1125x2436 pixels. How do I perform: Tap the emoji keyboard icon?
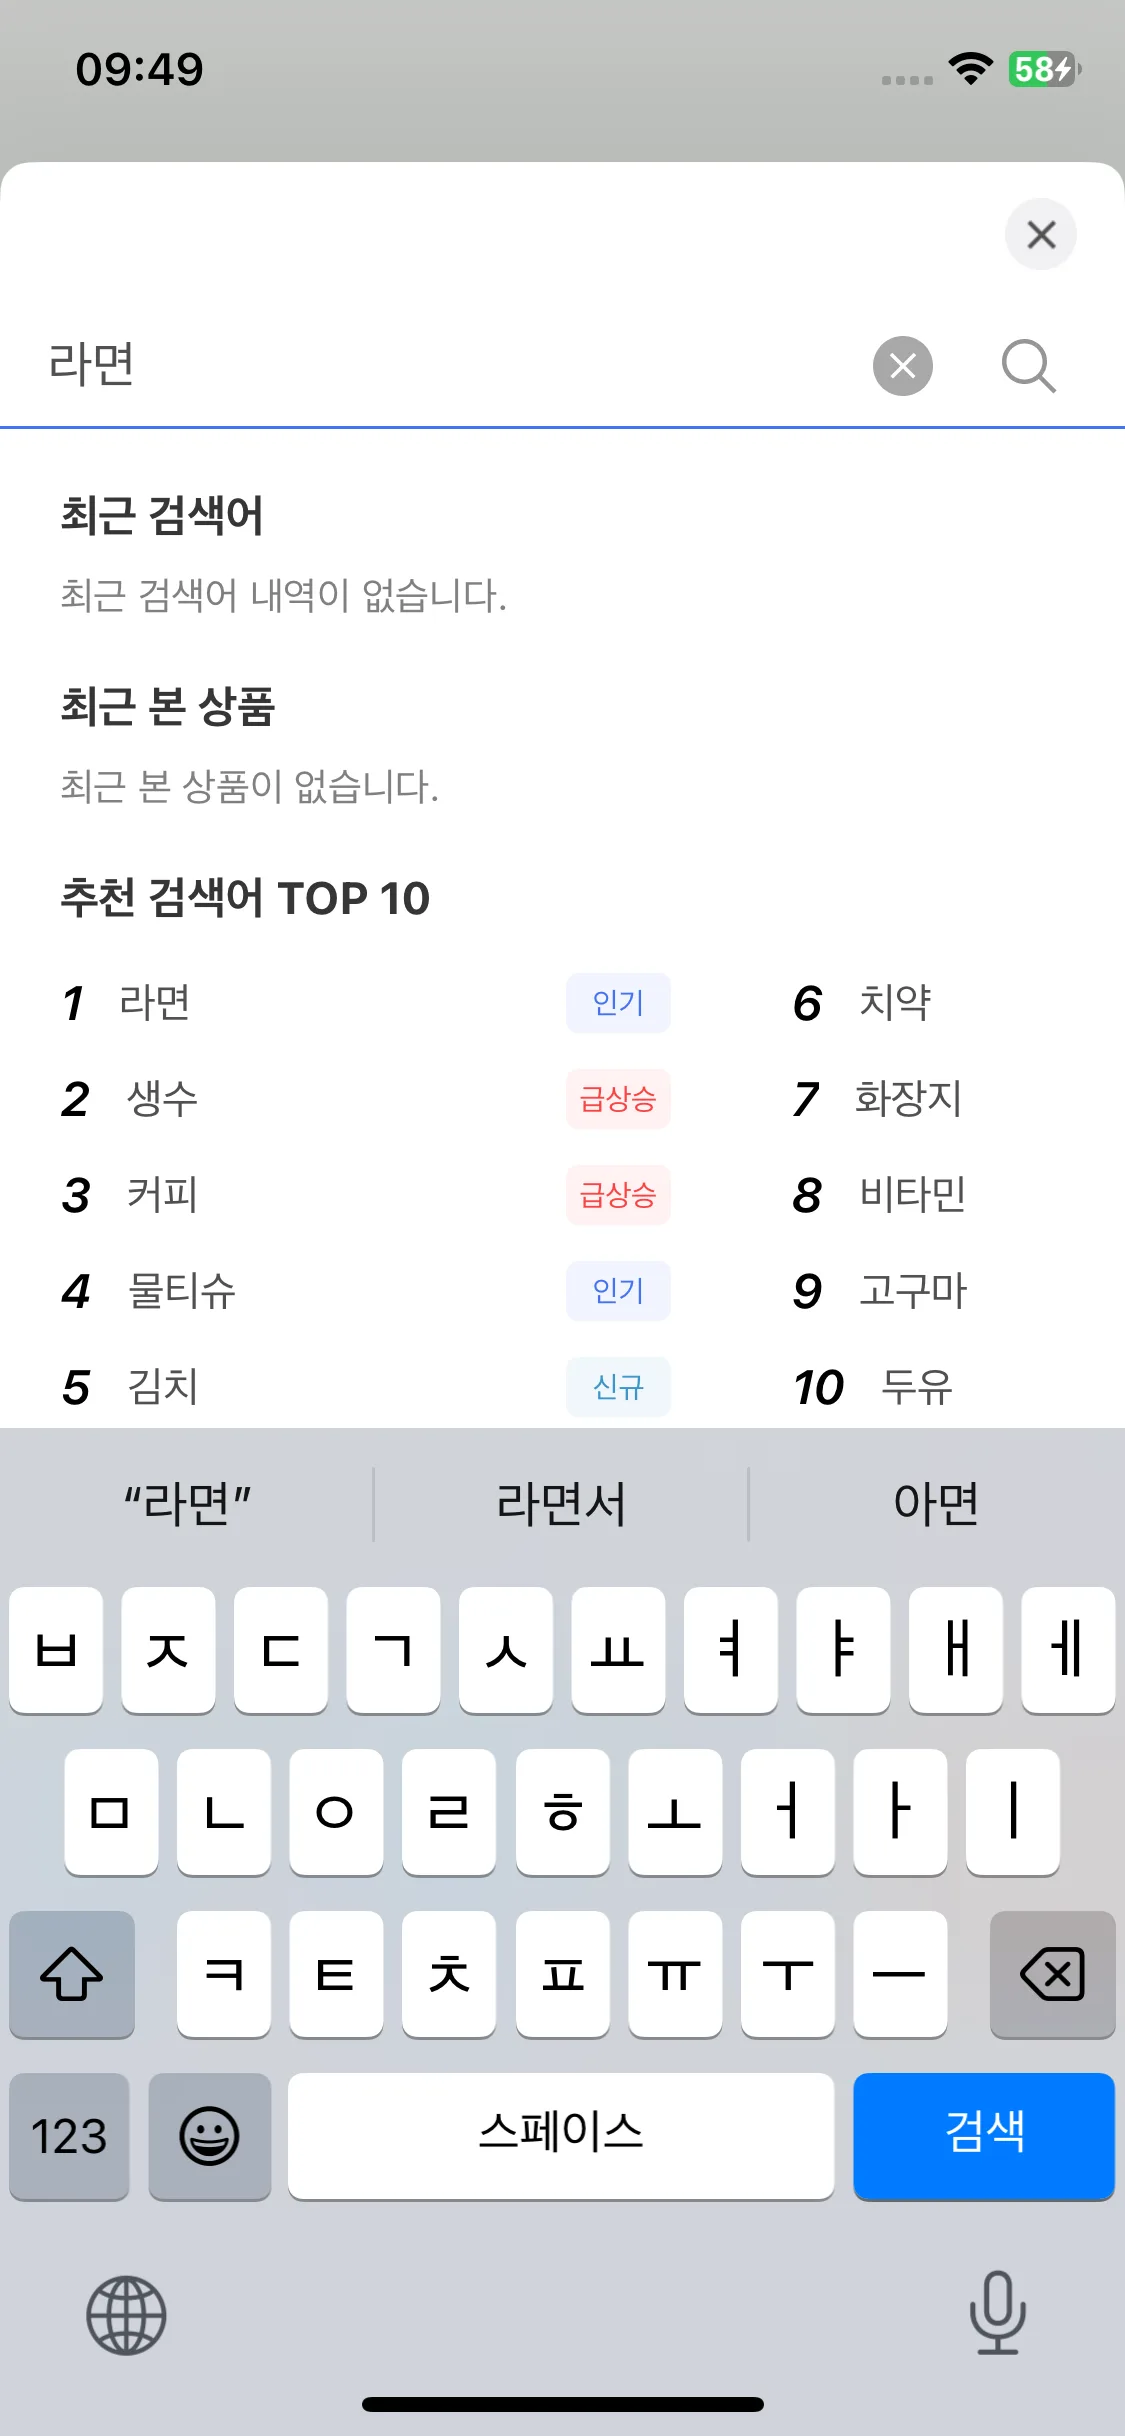[x=209, y=2136]
